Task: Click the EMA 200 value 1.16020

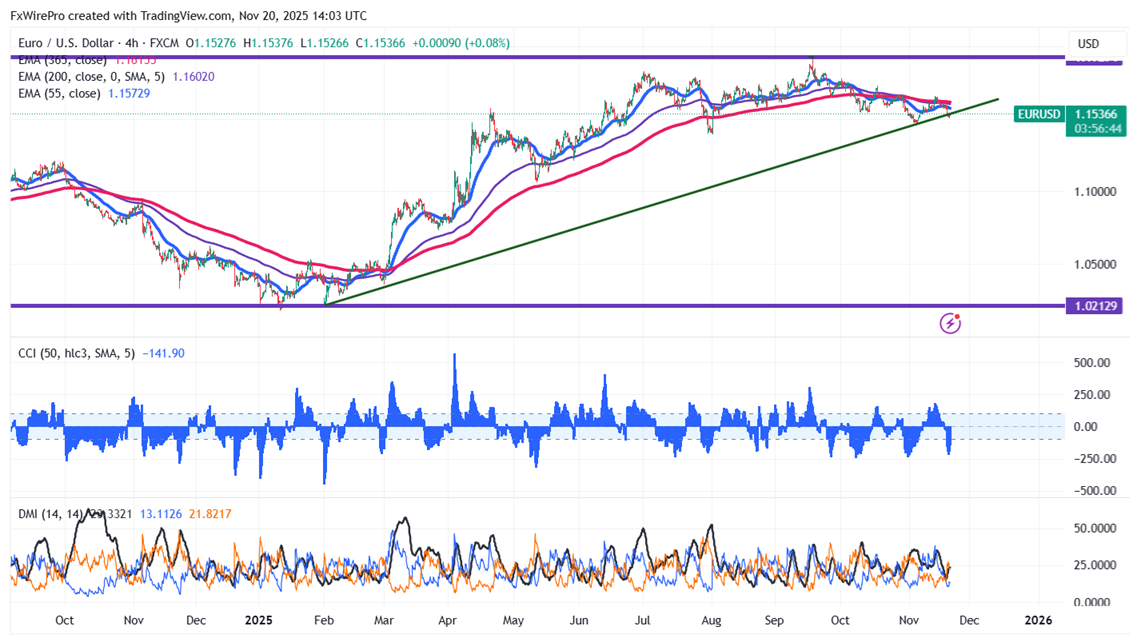Action: click(193, 76)
